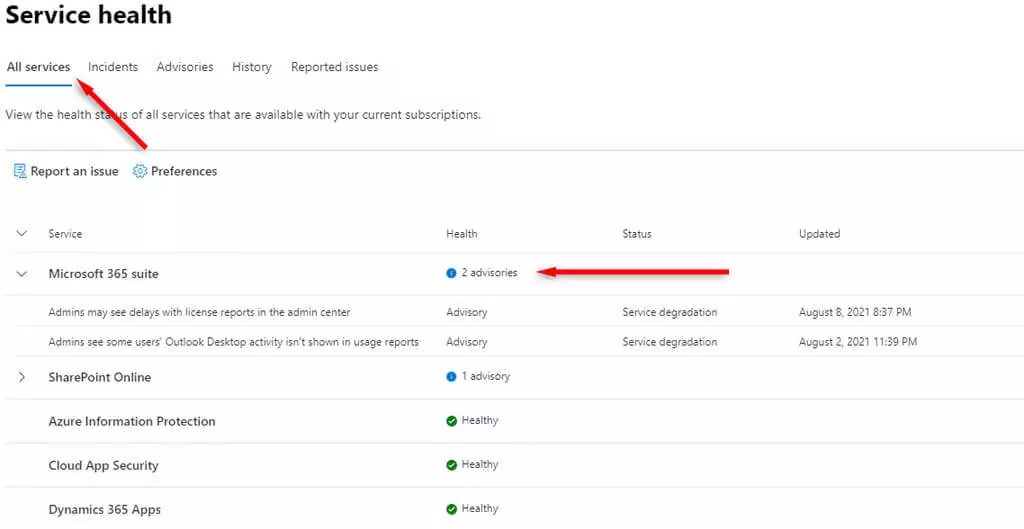Select Cloud App Security service
The width and height of the screenshot is (1024, 529).
click(103, 466)
